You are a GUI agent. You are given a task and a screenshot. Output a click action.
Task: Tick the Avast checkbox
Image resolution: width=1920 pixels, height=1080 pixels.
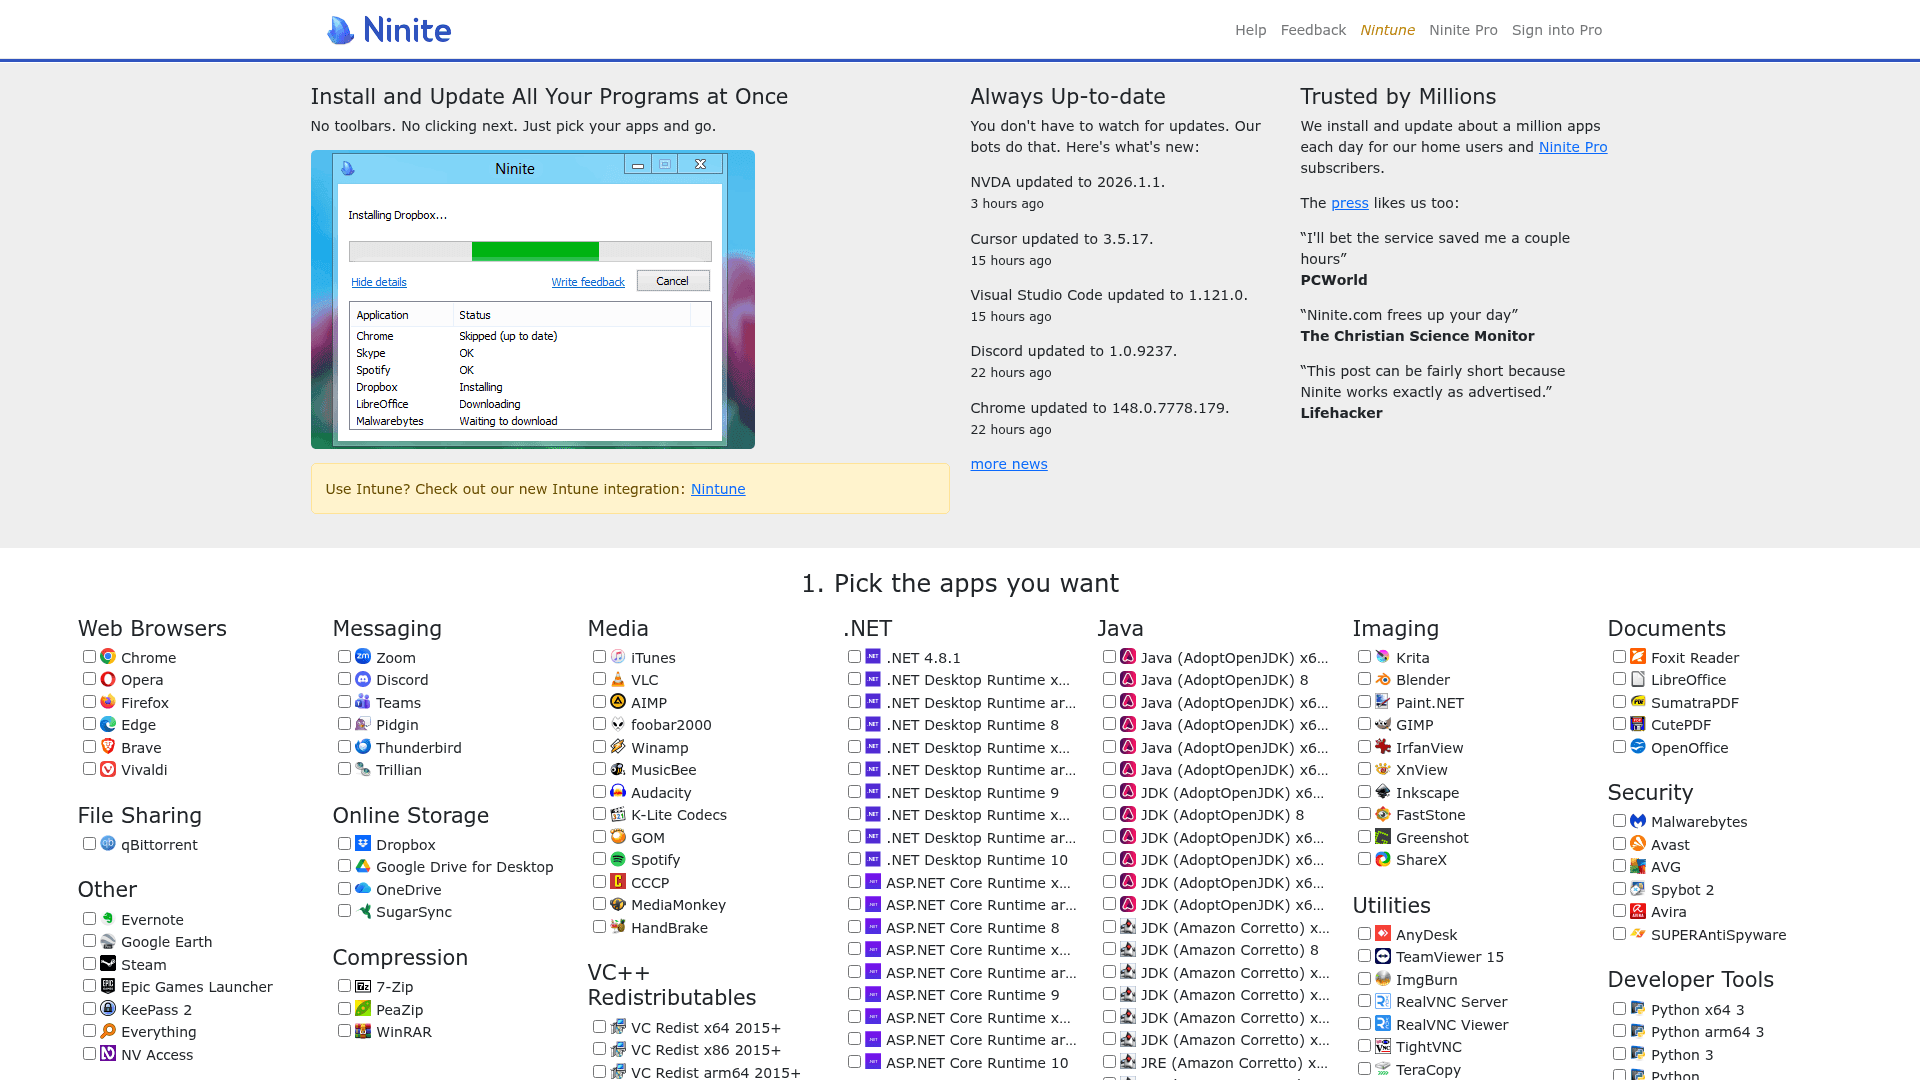1619,844
